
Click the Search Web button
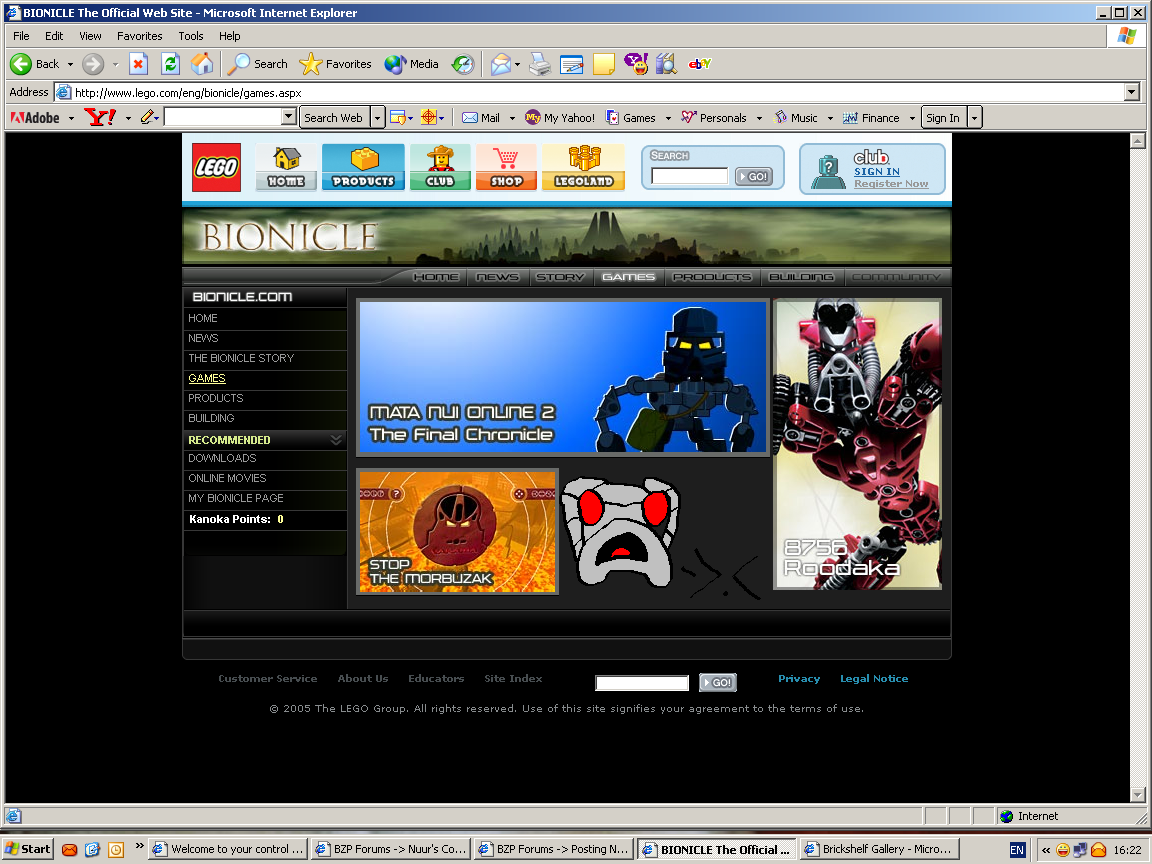coord(334,118)
